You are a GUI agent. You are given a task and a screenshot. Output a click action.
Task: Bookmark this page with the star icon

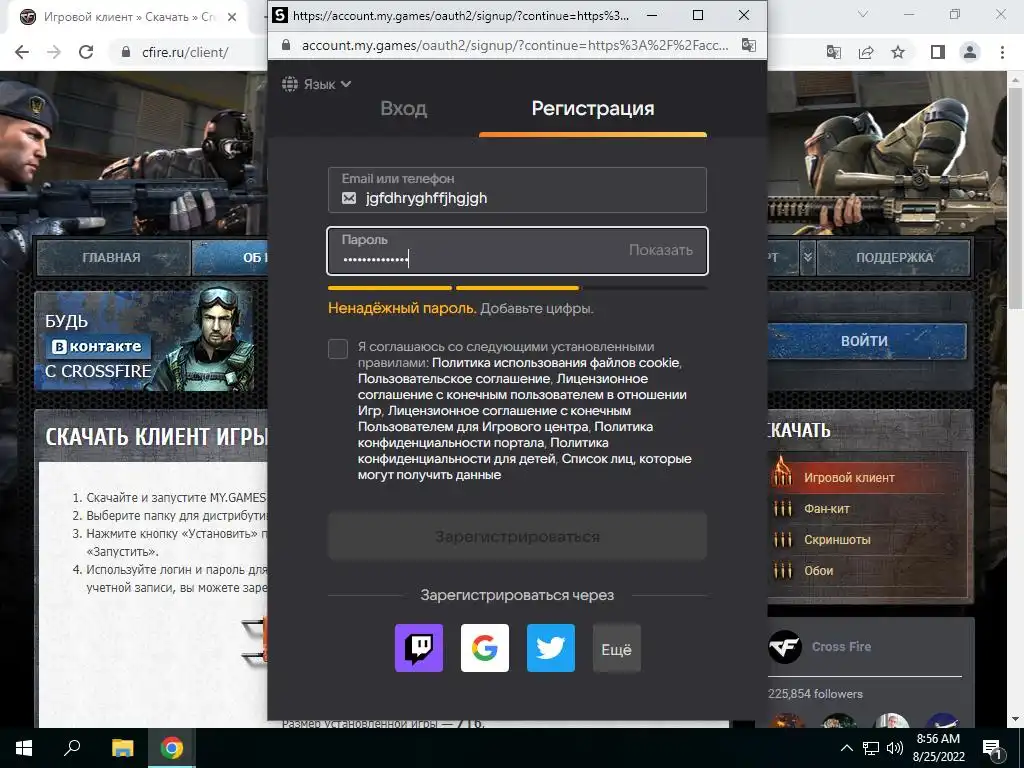tap(898, 52)
